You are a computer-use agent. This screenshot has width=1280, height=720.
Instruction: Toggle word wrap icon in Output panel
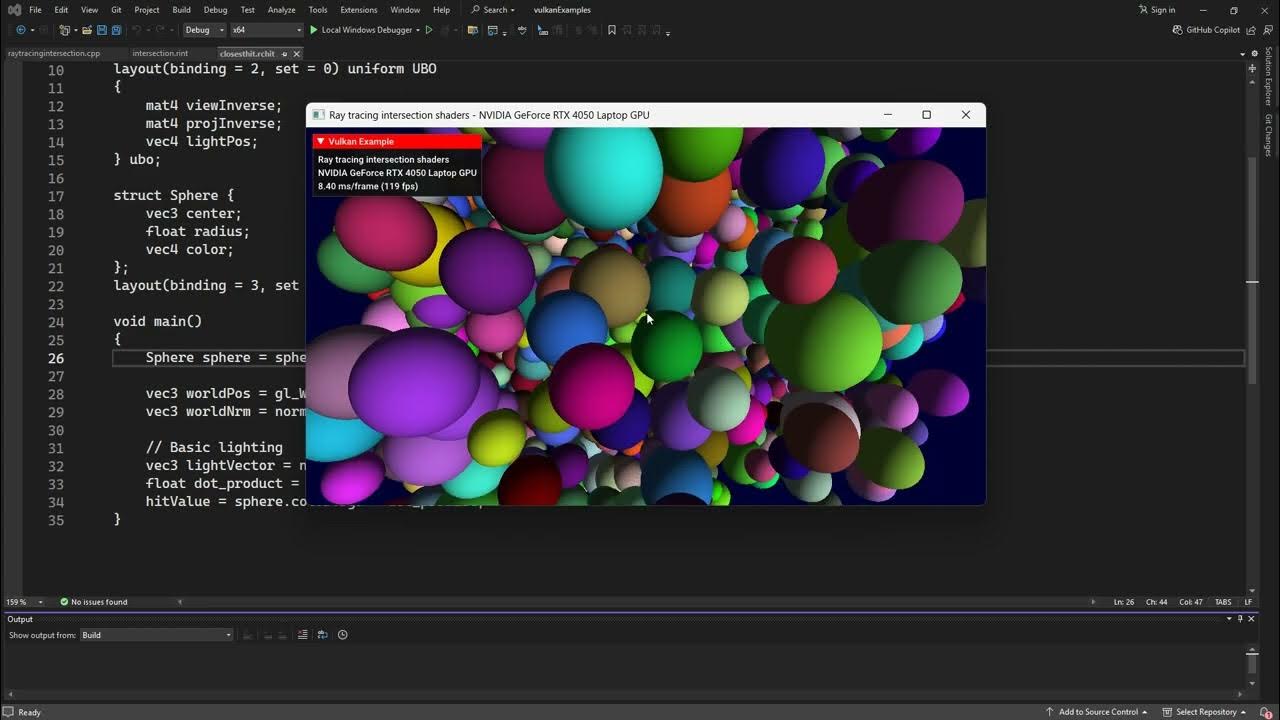tap(323, 635)
